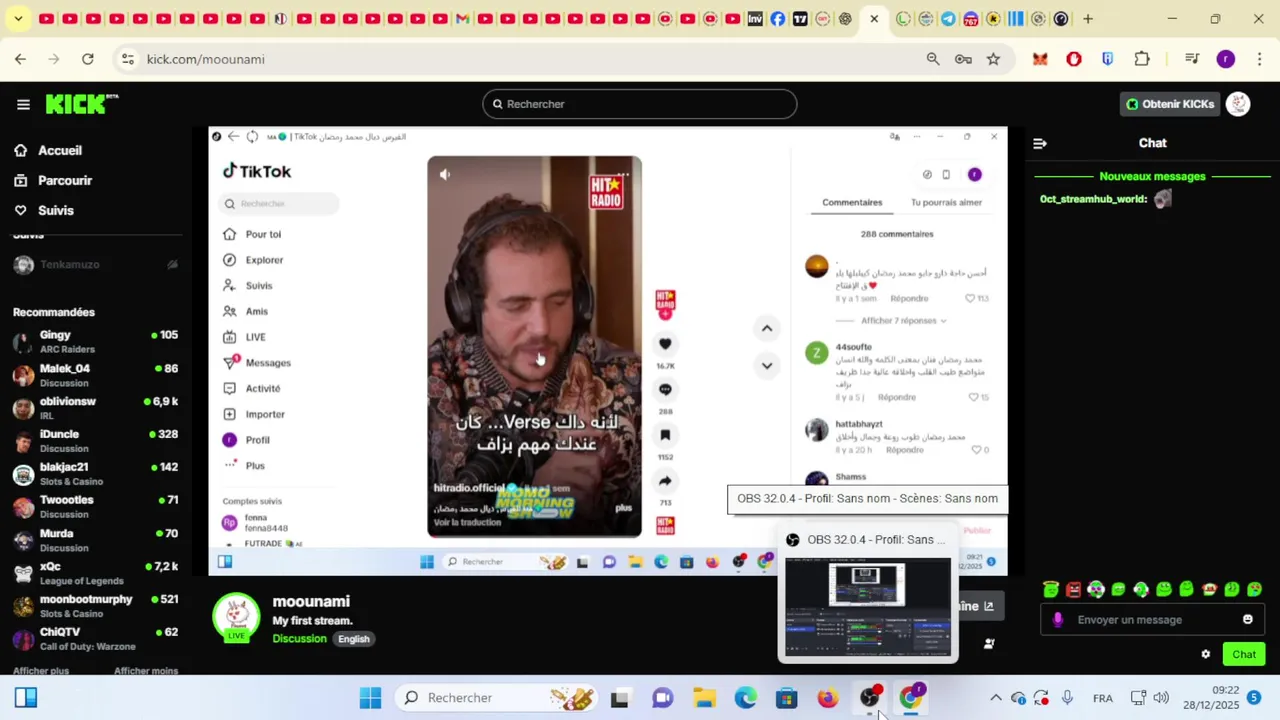Open MetaMask fox extension

click(x=1040, y=59)
